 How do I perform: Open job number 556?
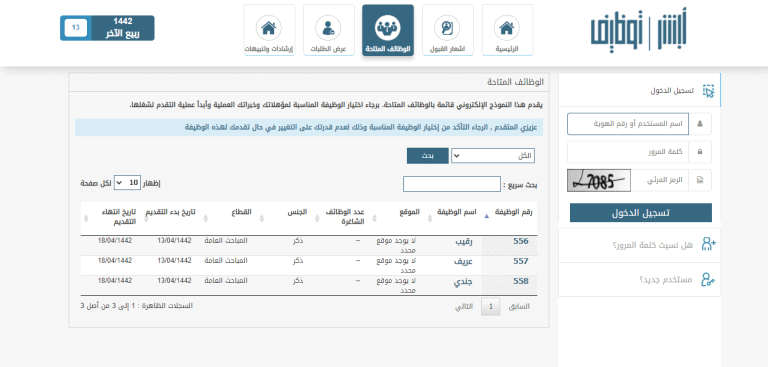(x=521, y=241)
